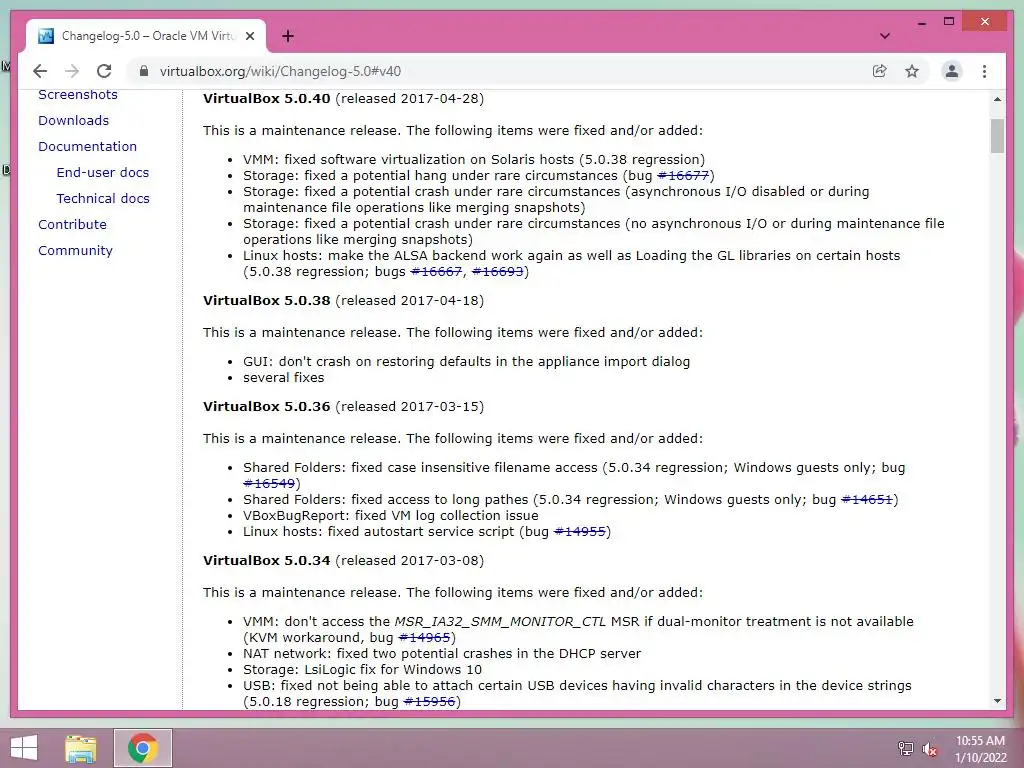Open bug #14965 link

(424, 637)
